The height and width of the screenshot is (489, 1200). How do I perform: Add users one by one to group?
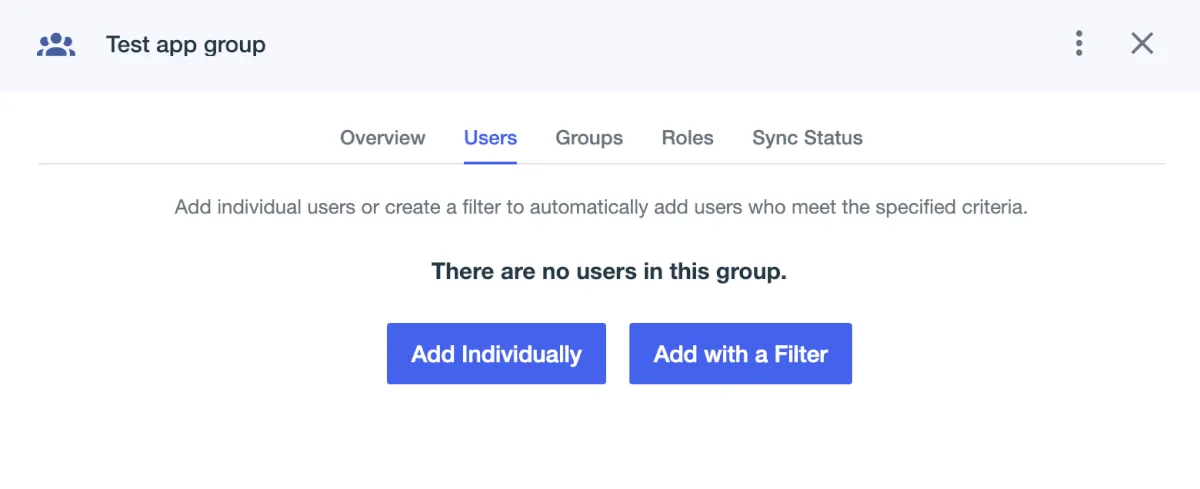tap(496, 354)
